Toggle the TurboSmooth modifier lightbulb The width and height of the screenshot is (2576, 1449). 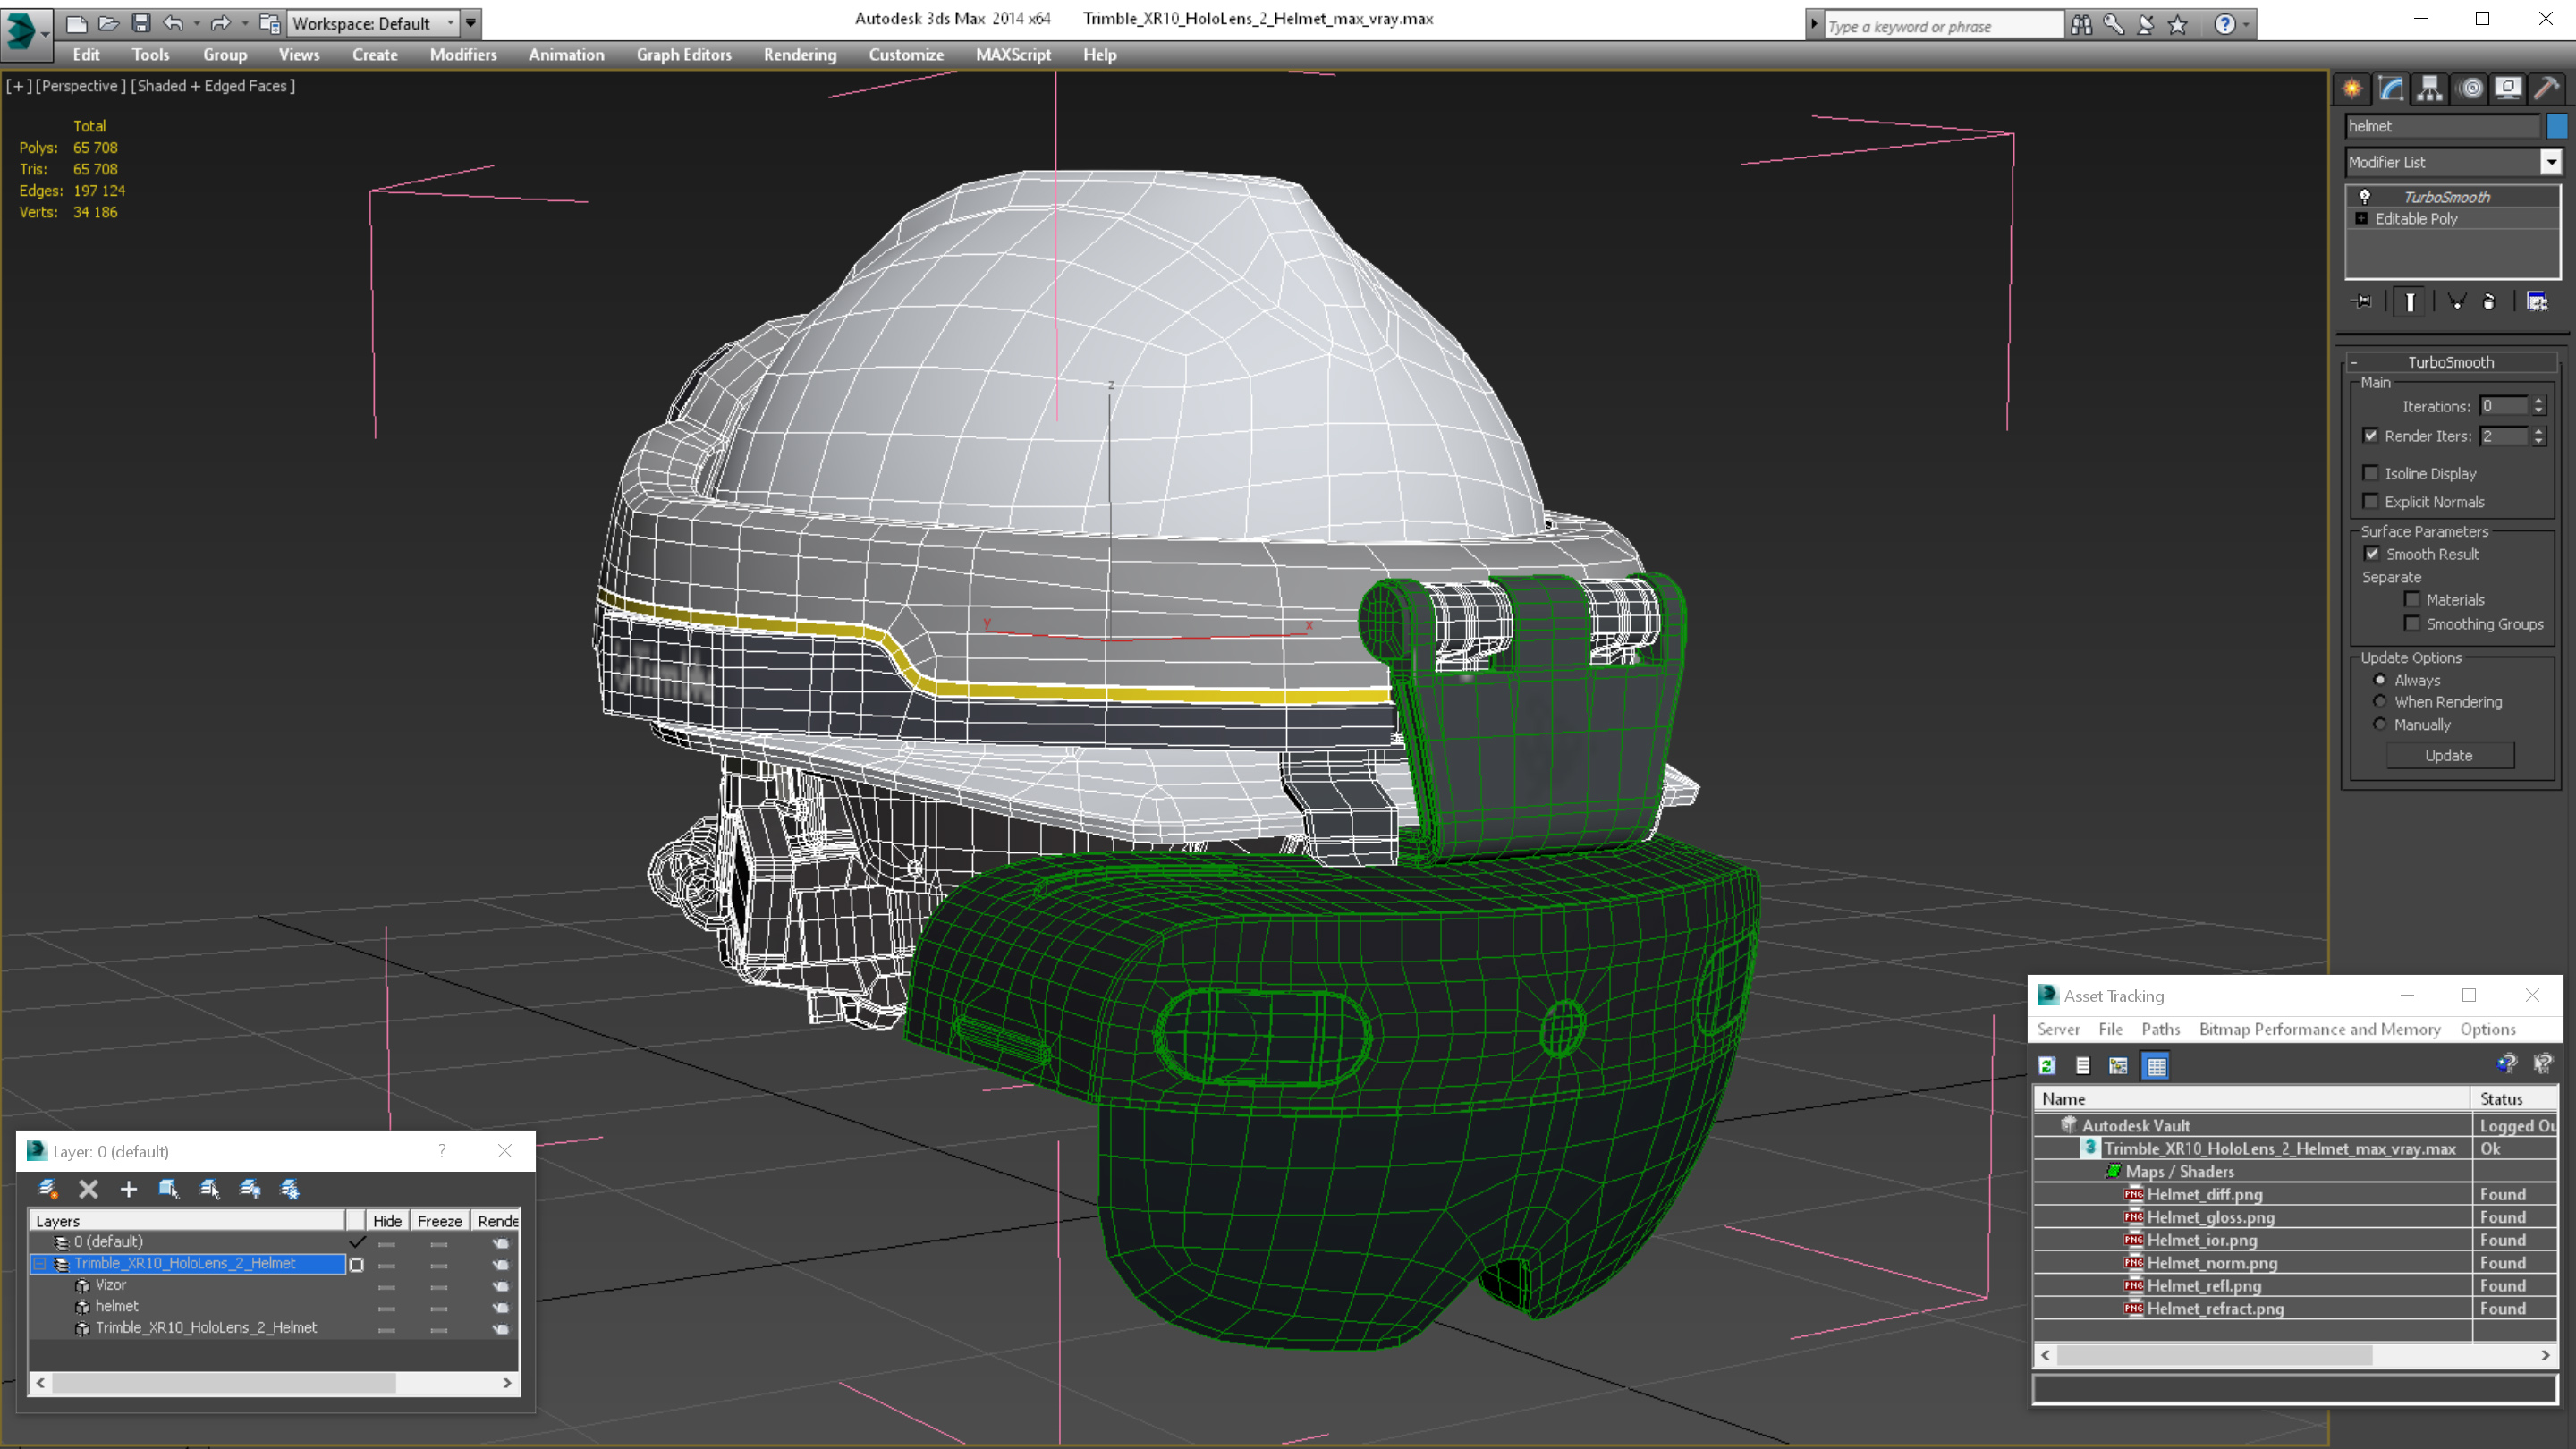click(x=2365, y=197)
